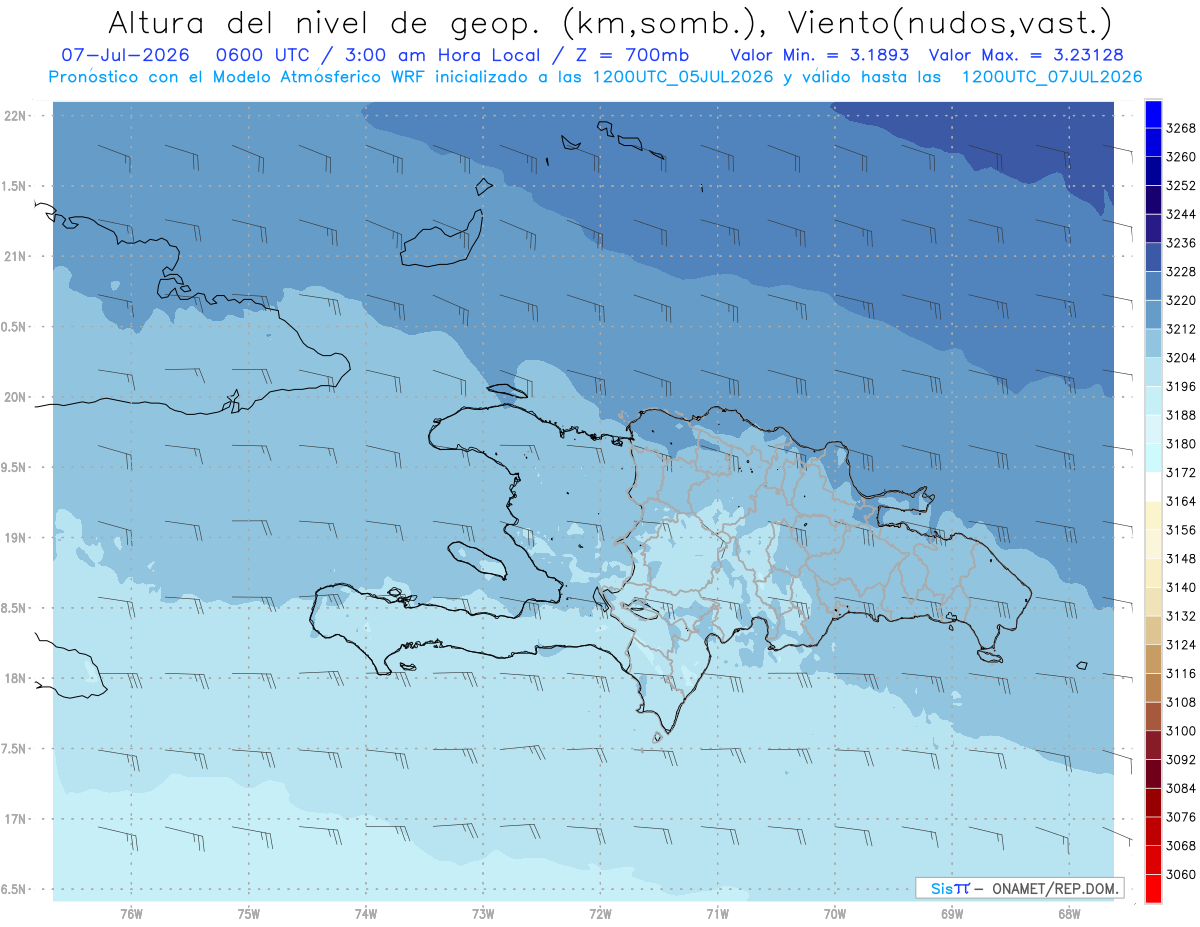Click the bright red swatch below 3060
This screenshot has height=927, width=1200.
point(1153,888)
